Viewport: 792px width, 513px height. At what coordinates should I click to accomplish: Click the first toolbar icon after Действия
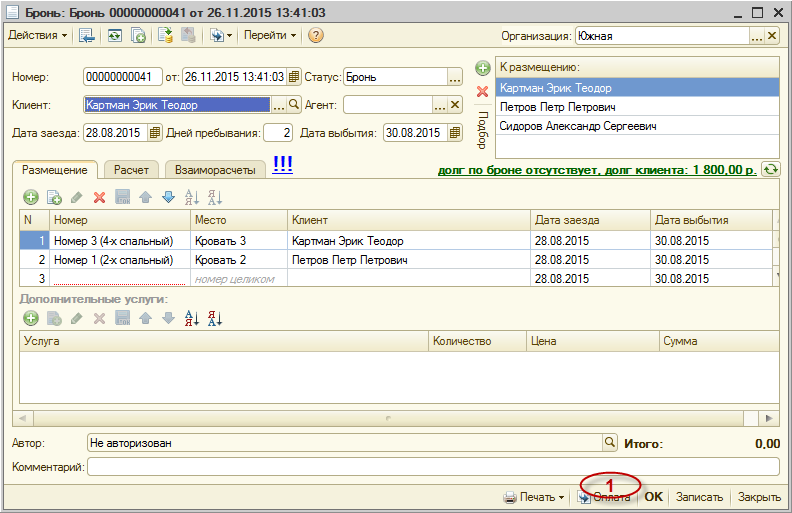click(x=87, y=35)
